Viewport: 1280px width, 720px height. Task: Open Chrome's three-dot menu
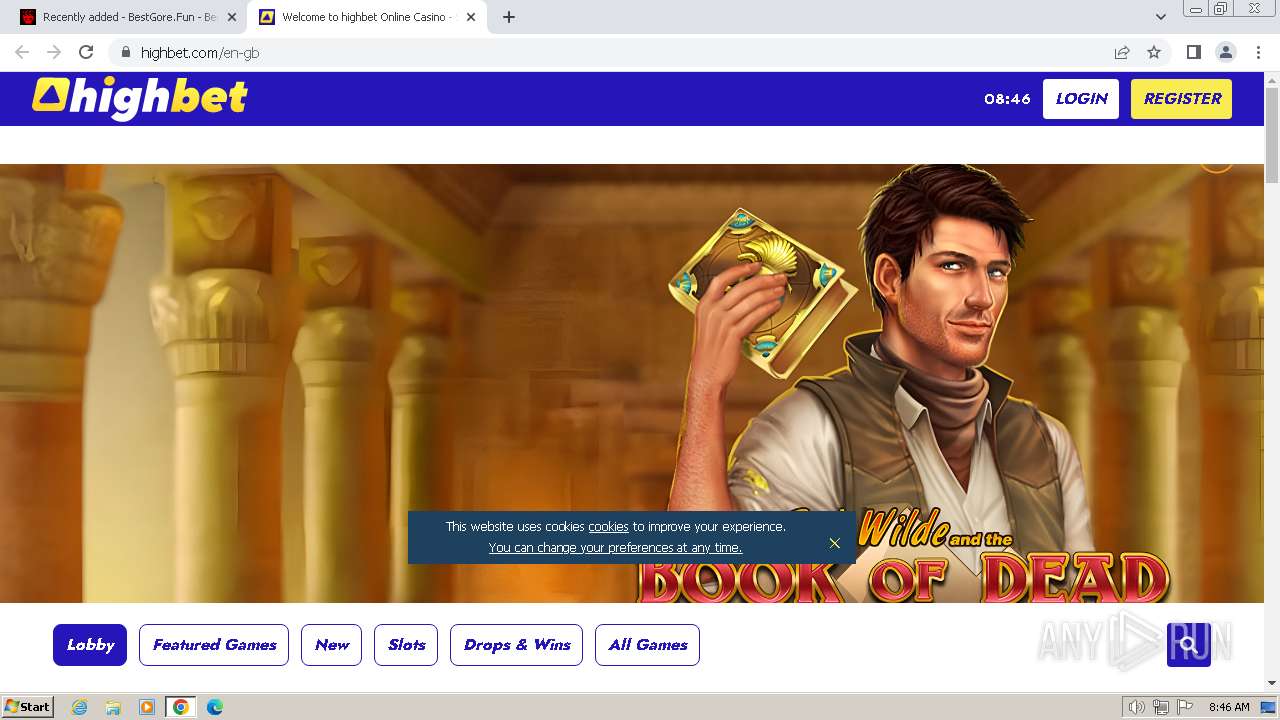(x=1258, y=52)
